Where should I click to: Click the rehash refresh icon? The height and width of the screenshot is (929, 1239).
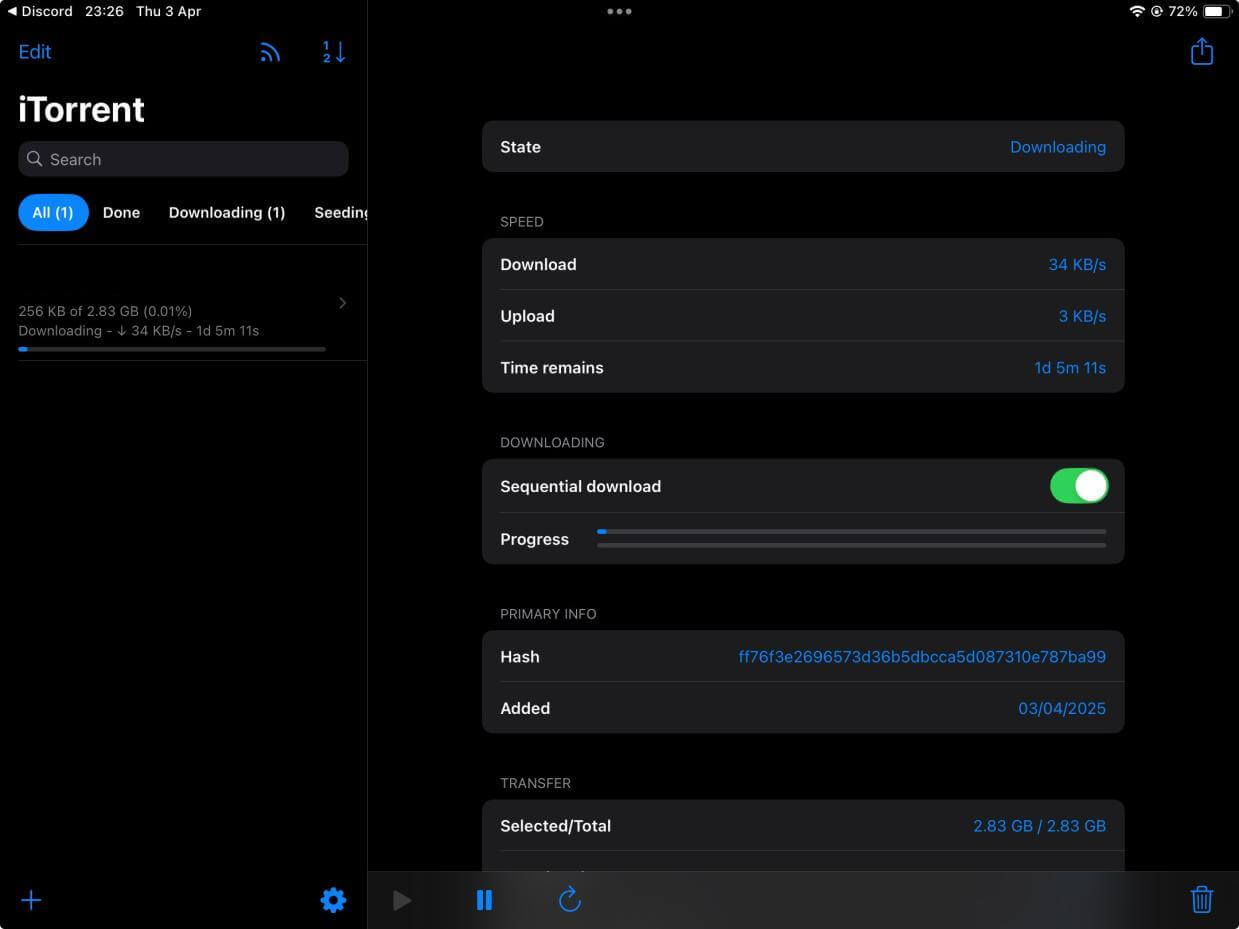(569, 900)
